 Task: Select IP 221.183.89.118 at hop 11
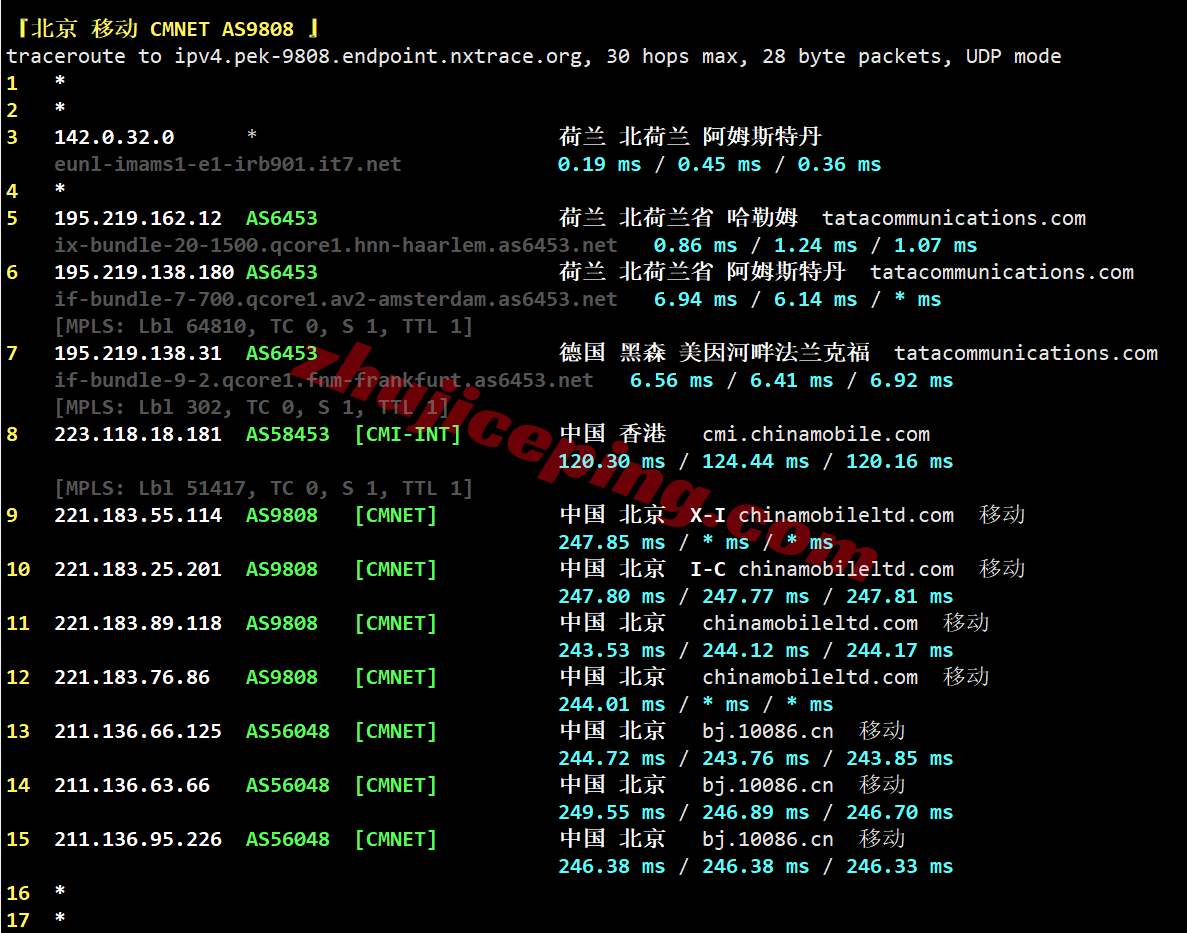138,623
